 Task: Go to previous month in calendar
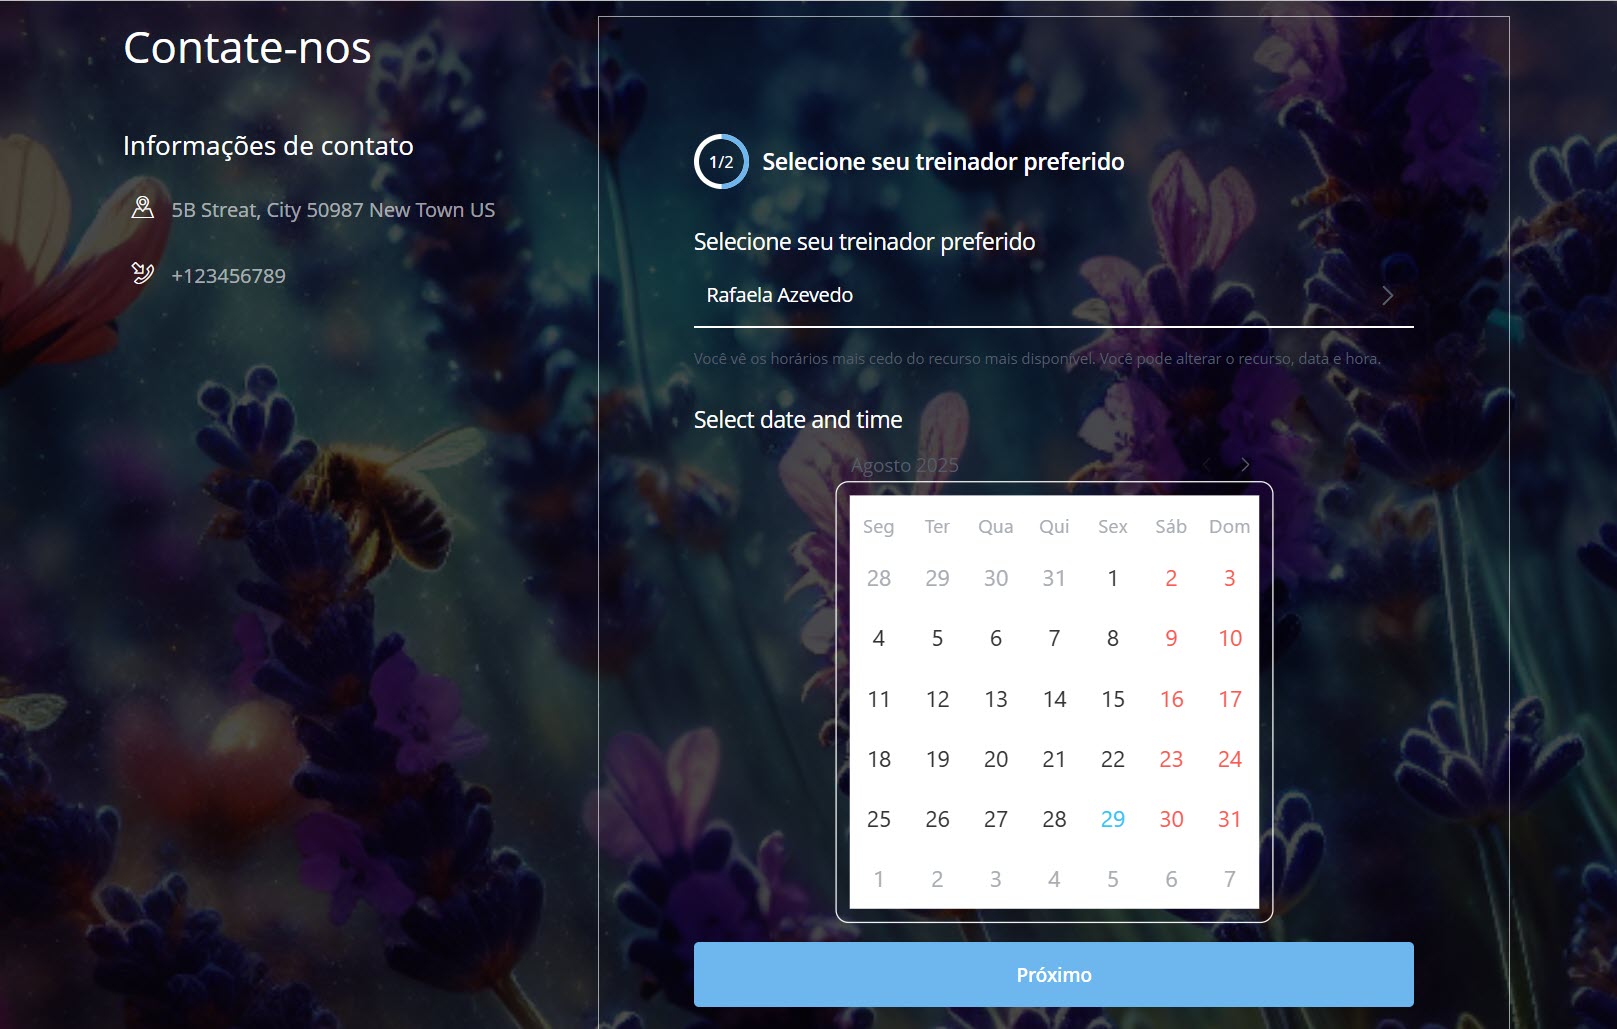pyautogui.click(x=1207, y=465)
